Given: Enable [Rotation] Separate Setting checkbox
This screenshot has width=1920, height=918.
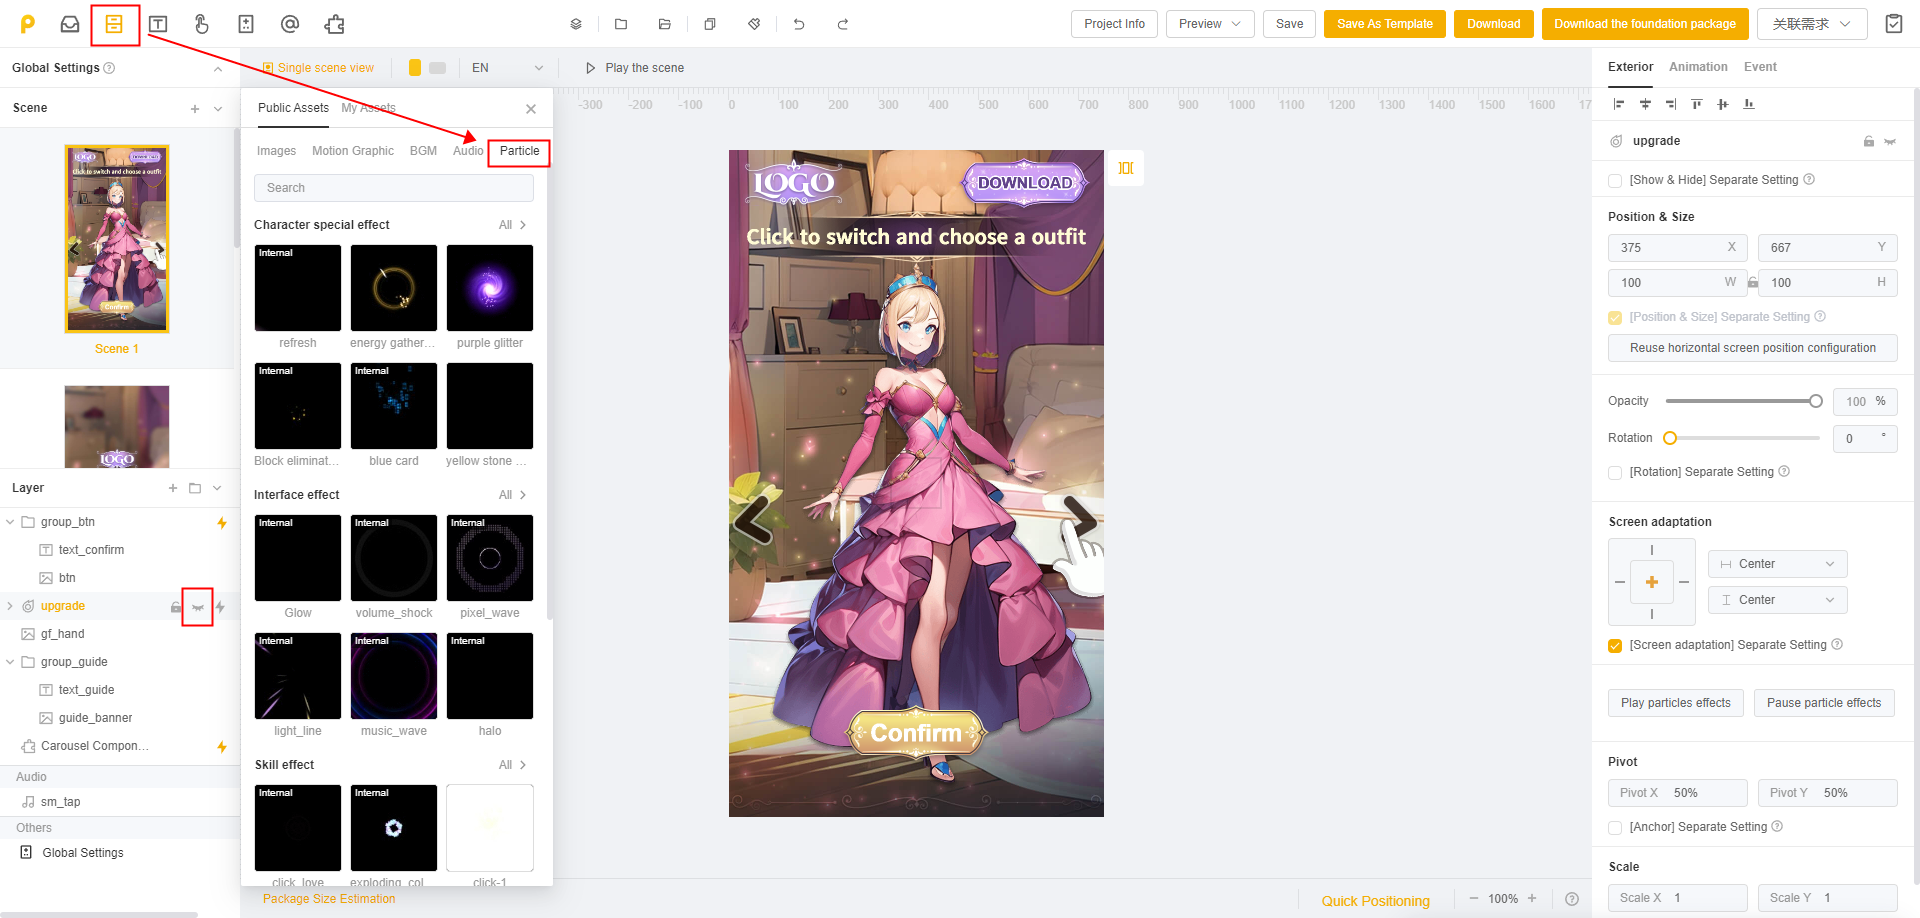Looking at the screenshot, I should pyautogui.click(x=1615, y=473).
